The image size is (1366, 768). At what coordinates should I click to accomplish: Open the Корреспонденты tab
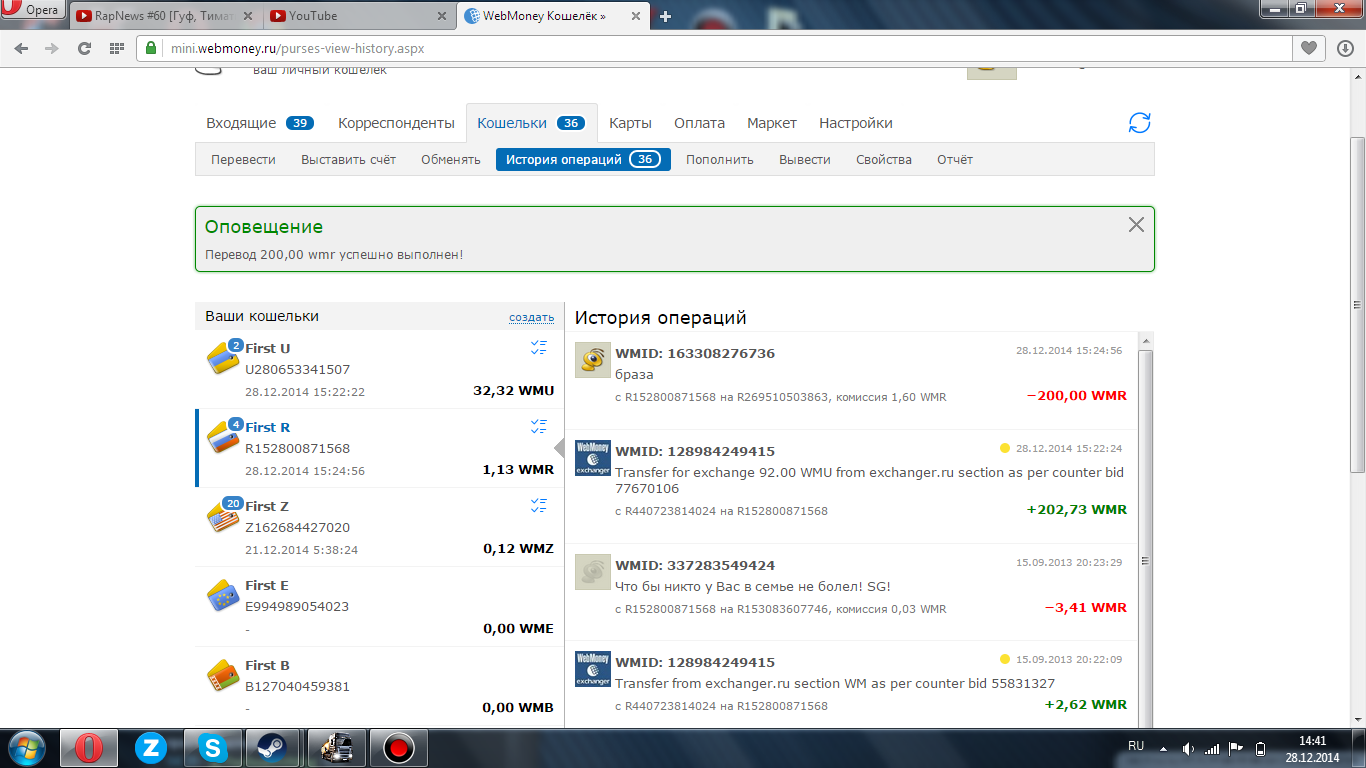coord(396,123)
